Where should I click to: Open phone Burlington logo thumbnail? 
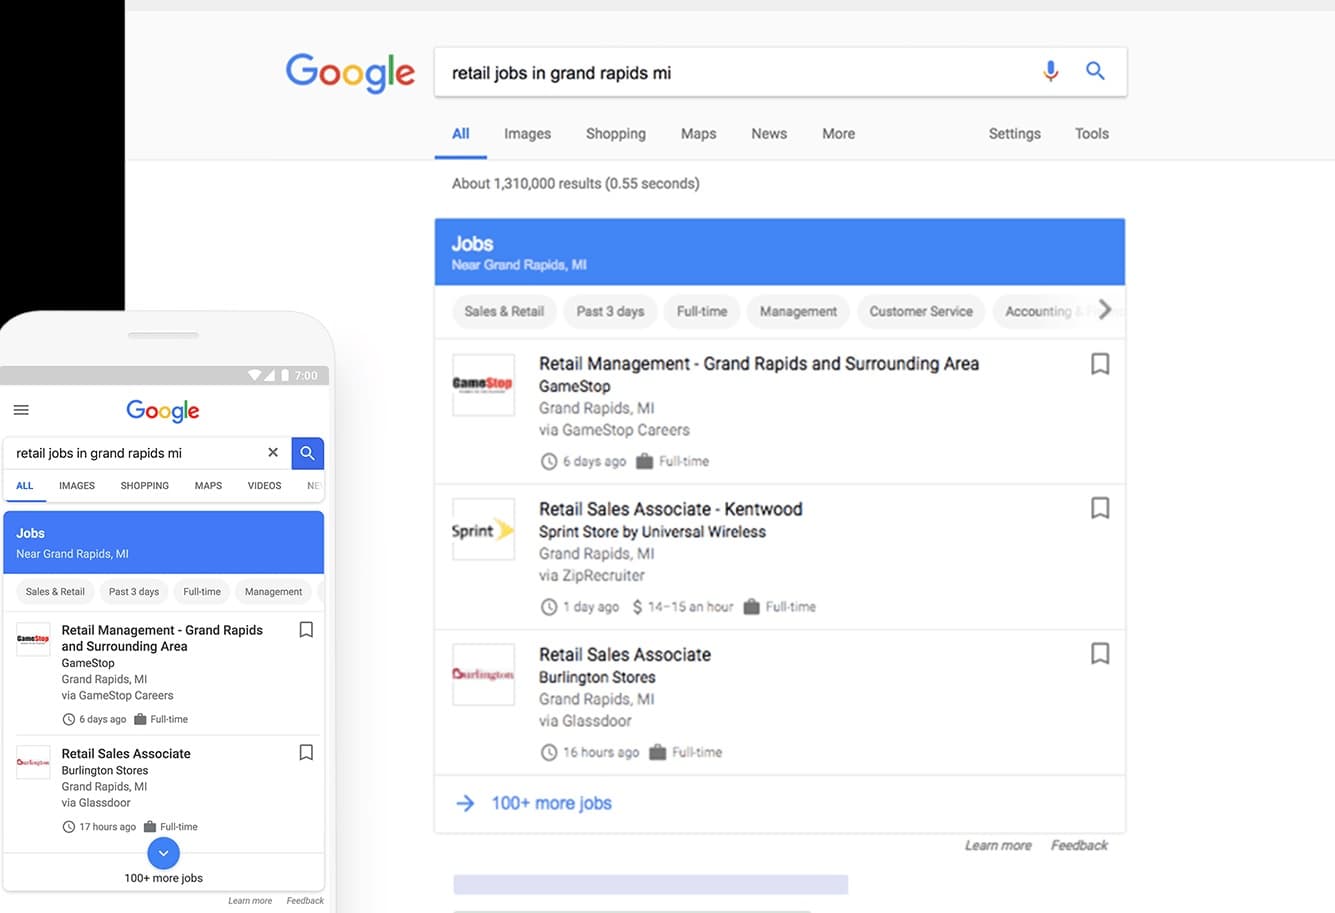[33, 762]
